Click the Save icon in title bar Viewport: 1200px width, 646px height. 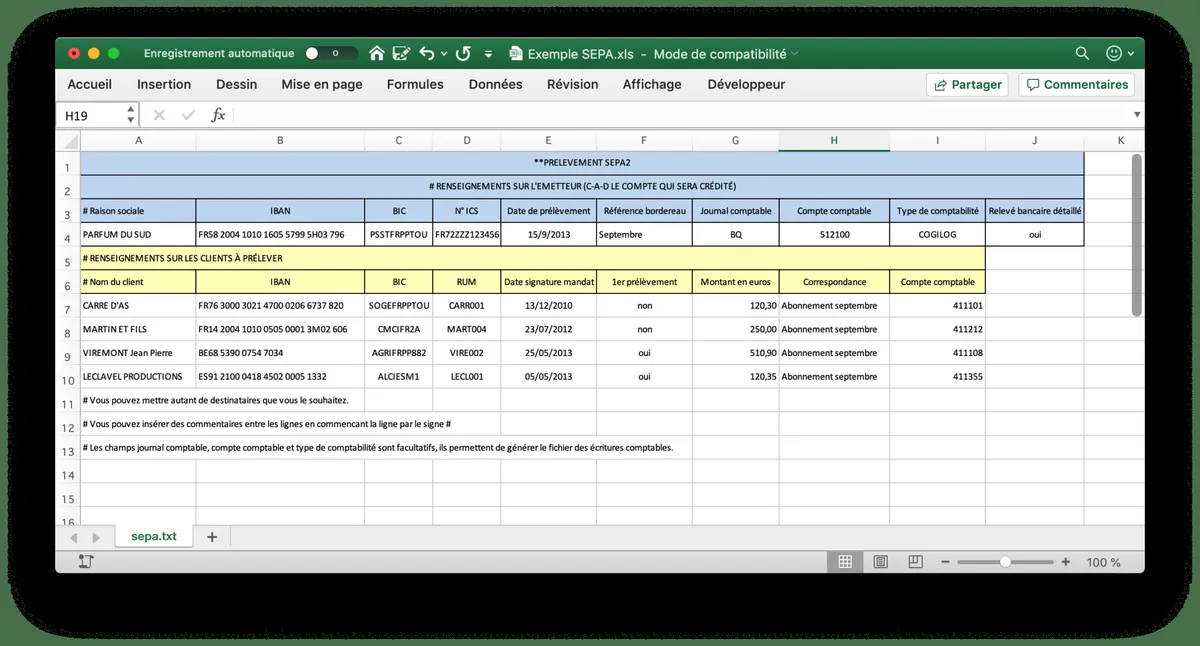402,54
